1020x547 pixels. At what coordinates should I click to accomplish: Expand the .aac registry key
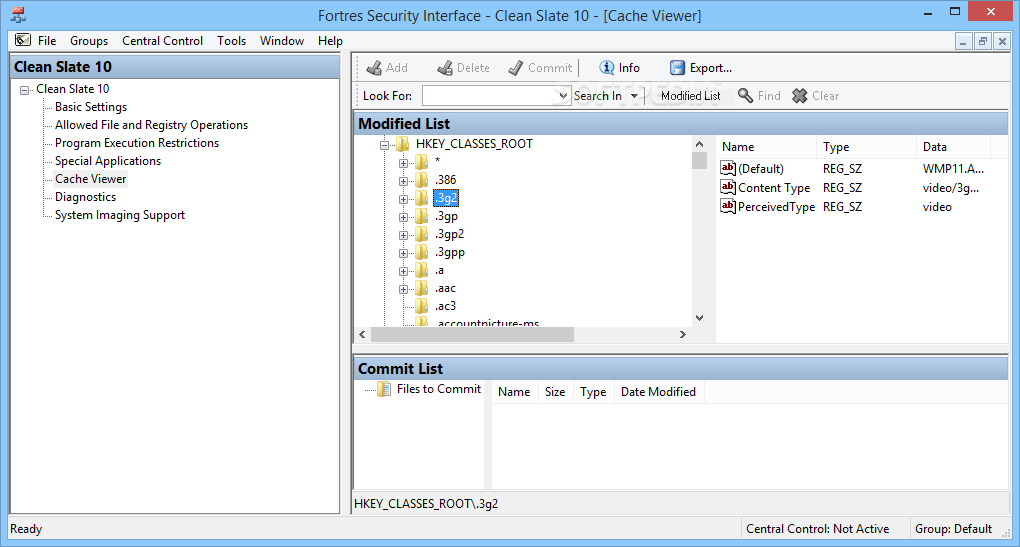(x=403, y=289)
